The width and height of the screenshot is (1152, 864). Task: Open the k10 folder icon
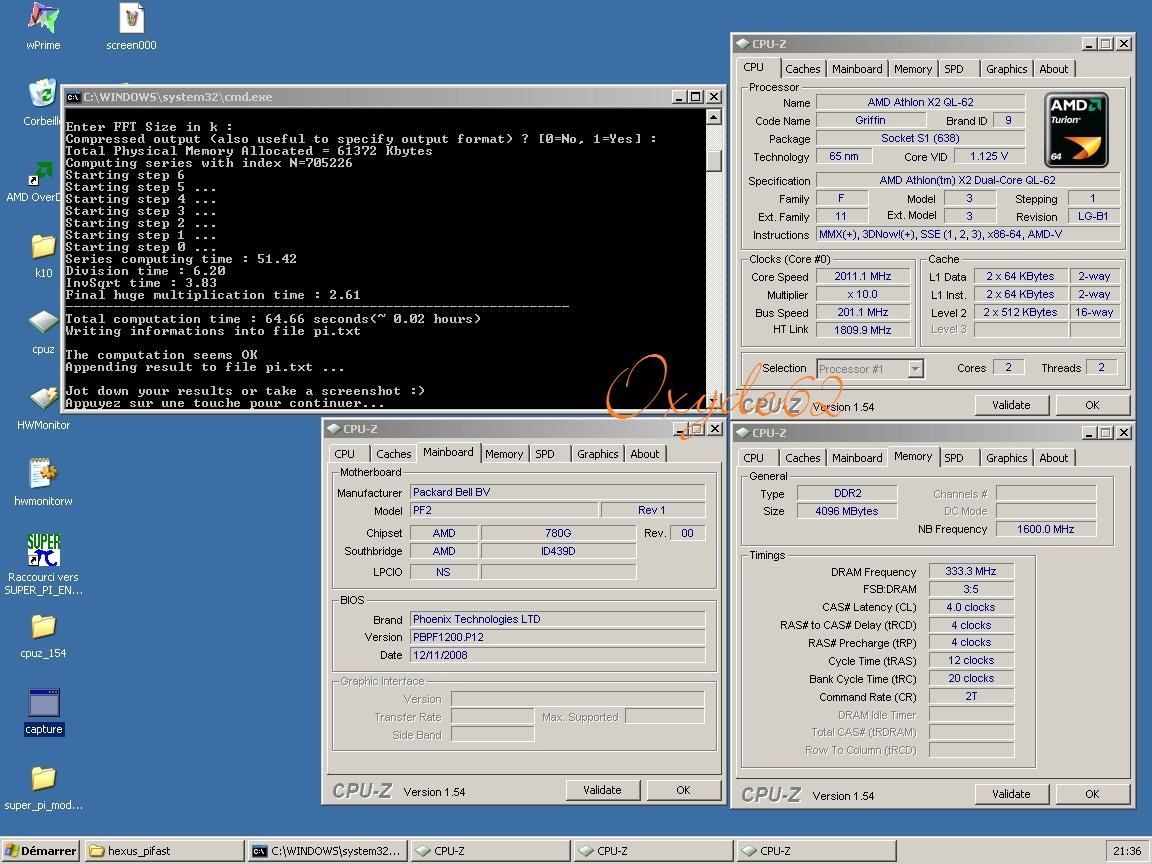[43, 246]
